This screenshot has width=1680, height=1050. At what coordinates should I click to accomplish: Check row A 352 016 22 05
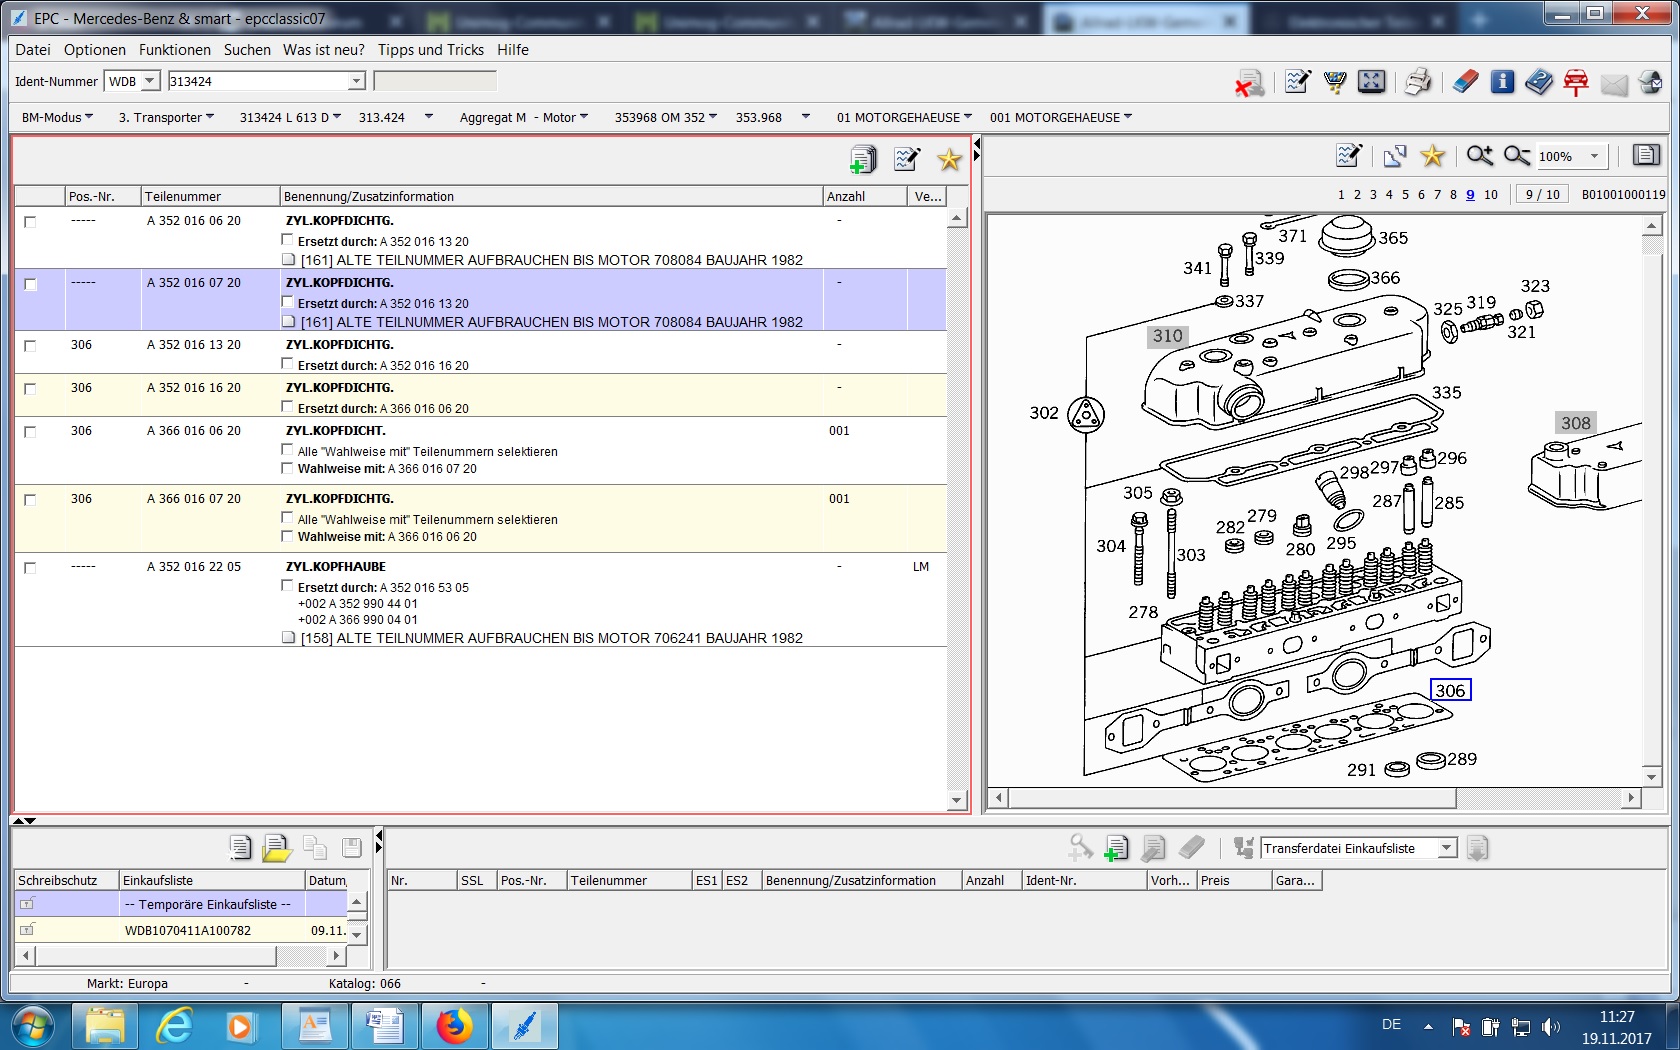[x=30, y=568]
